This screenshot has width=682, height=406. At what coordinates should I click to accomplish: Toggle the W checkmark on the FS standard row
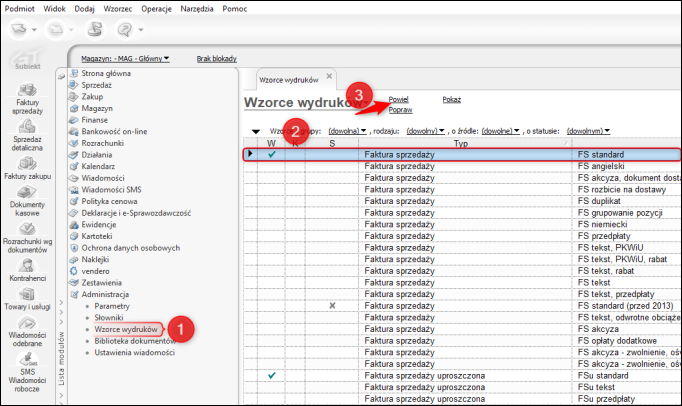click(x=271, y=155)
